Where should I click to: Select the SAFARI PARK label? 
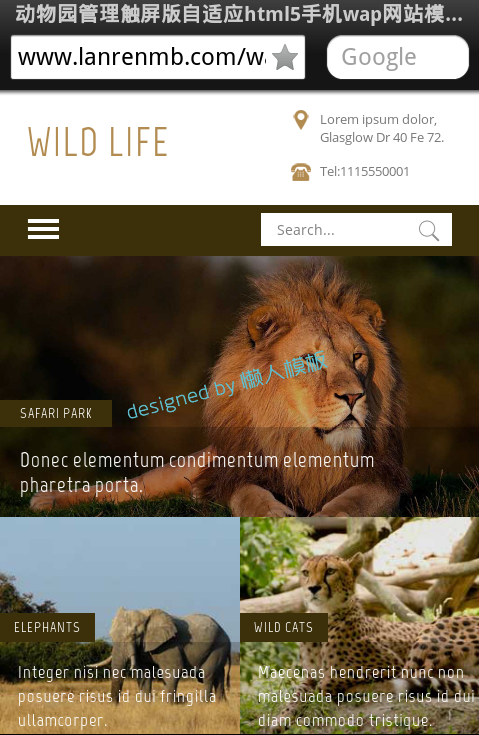(56, 413)
